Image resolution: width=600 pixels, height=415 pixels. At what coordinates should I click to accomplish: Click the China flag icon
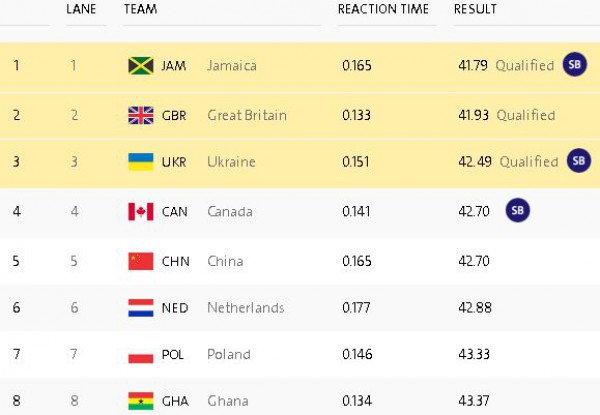pyautogui.click(x=141, y=261)
